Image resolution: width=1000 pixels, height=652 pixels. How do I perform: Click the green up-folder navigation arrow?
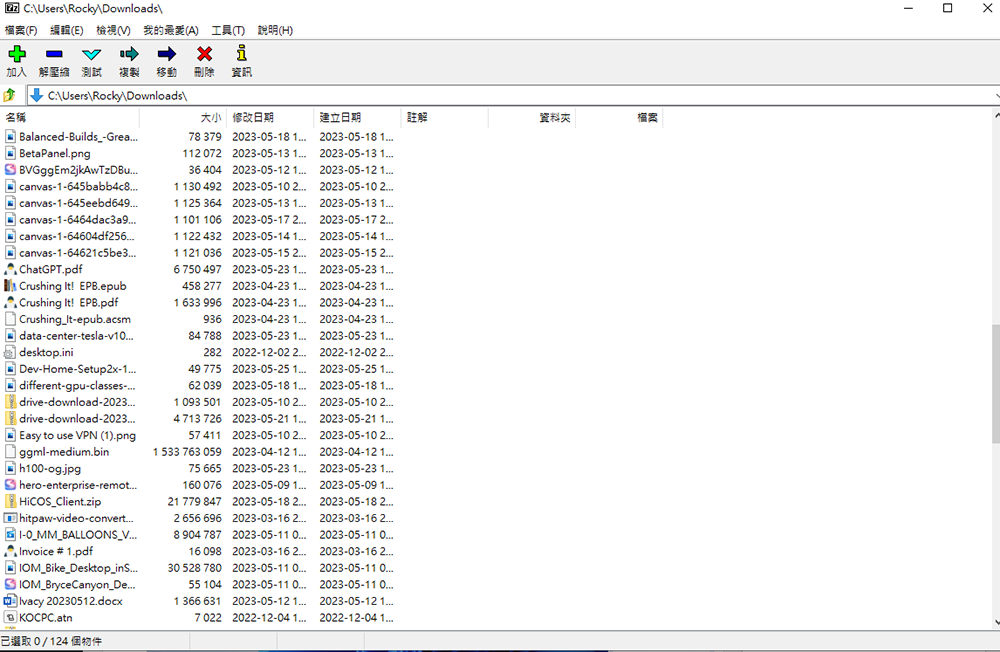pos(10,95)
